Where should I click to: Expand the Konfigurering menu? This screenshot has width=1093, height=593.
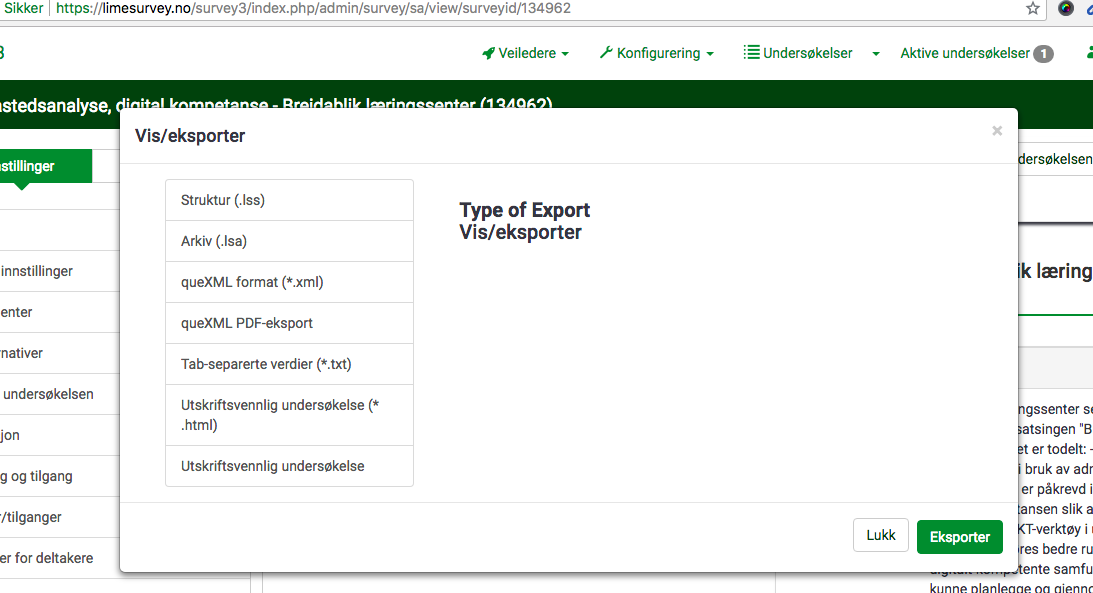pos(656,54)
